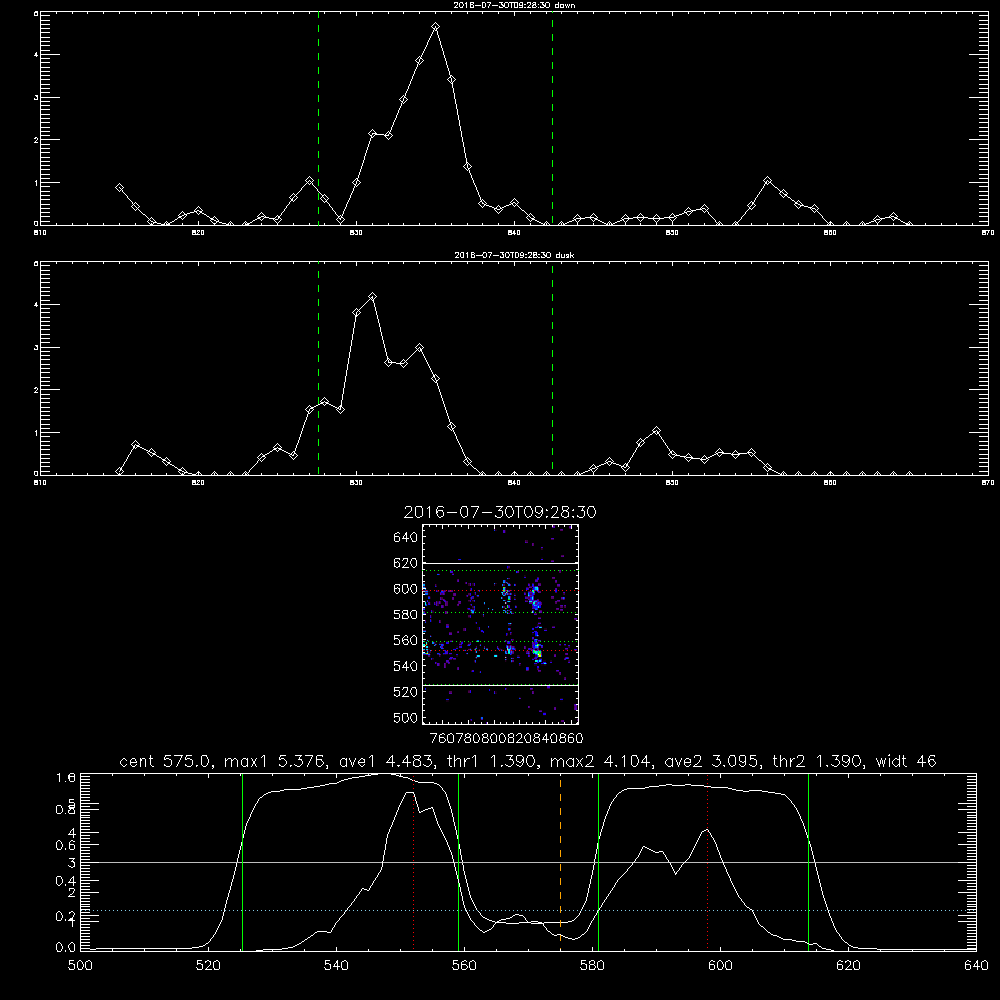Open the colored heatmap image panel
The image size is (1000, 1000).
tap(500, 624)
